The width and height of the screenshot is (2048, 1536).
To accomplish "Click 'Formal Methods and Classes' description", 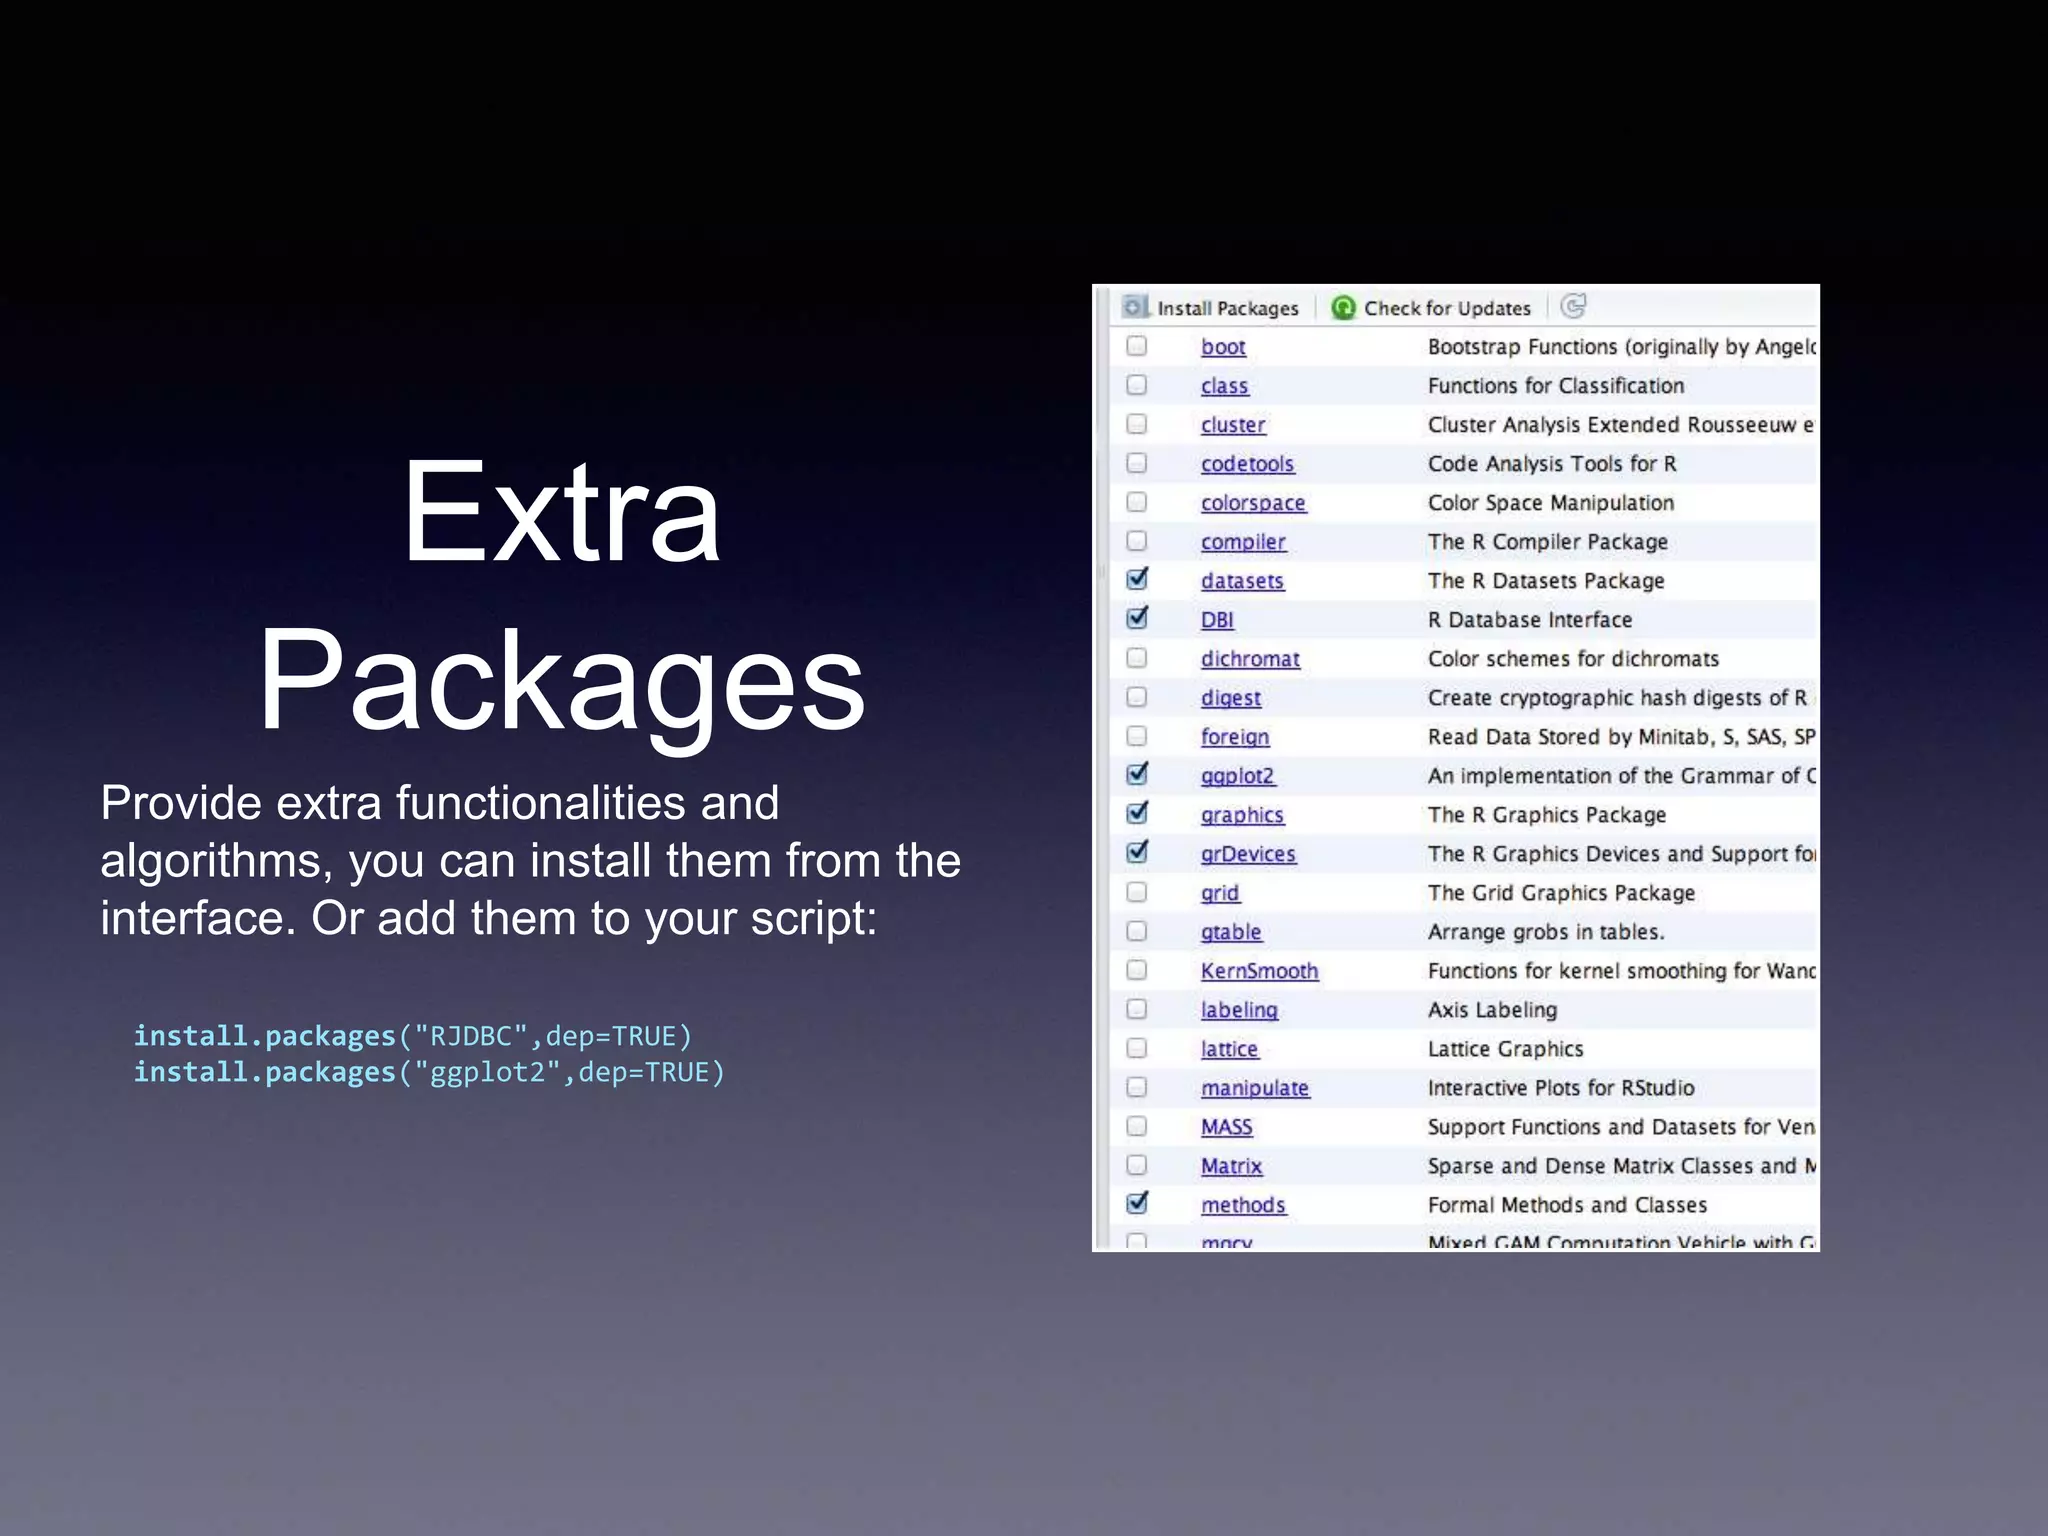I will 1567,1205.
